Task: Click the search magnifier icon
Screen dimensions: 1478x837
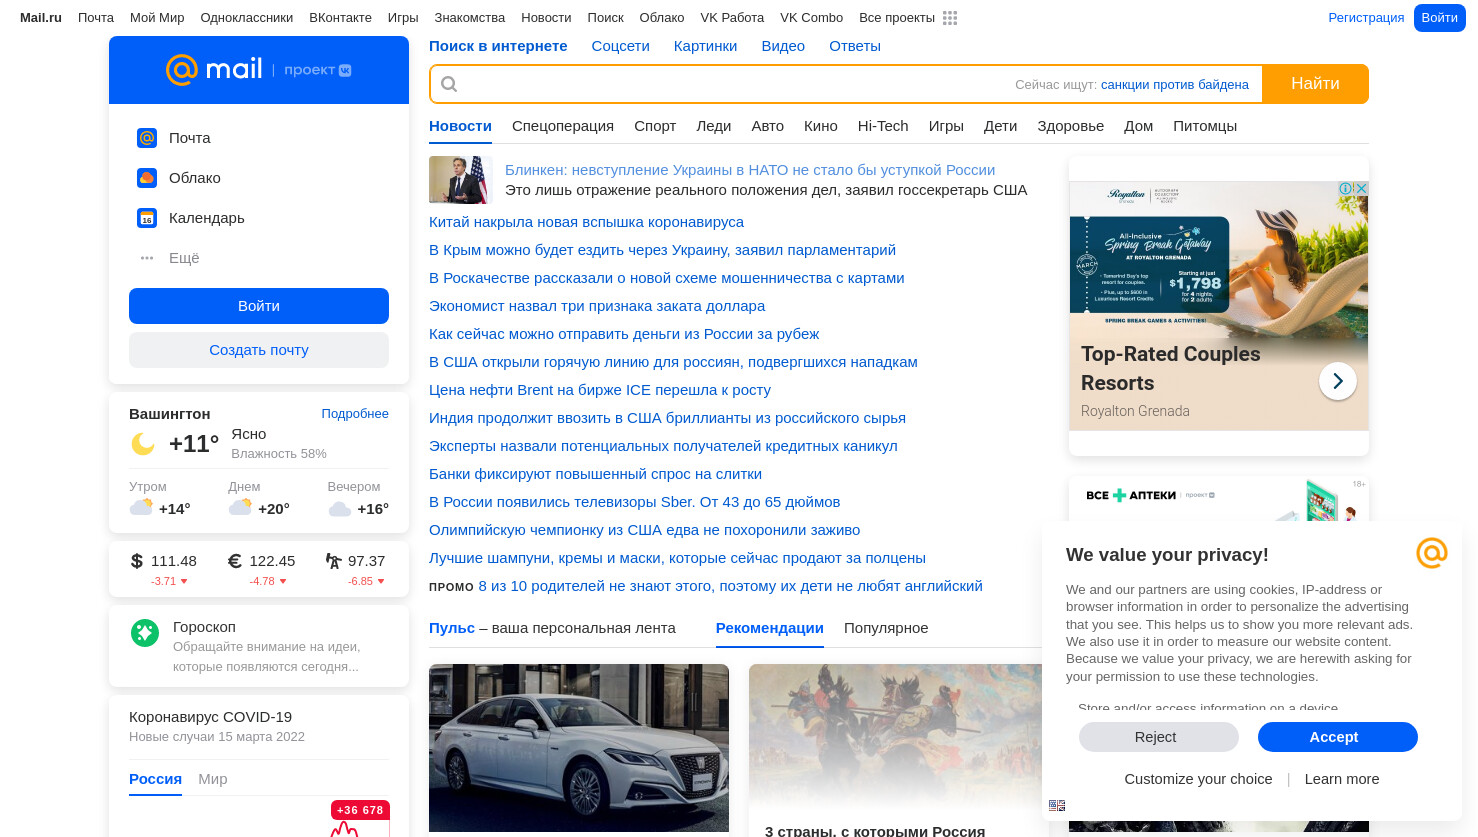Action: (449, 84)
